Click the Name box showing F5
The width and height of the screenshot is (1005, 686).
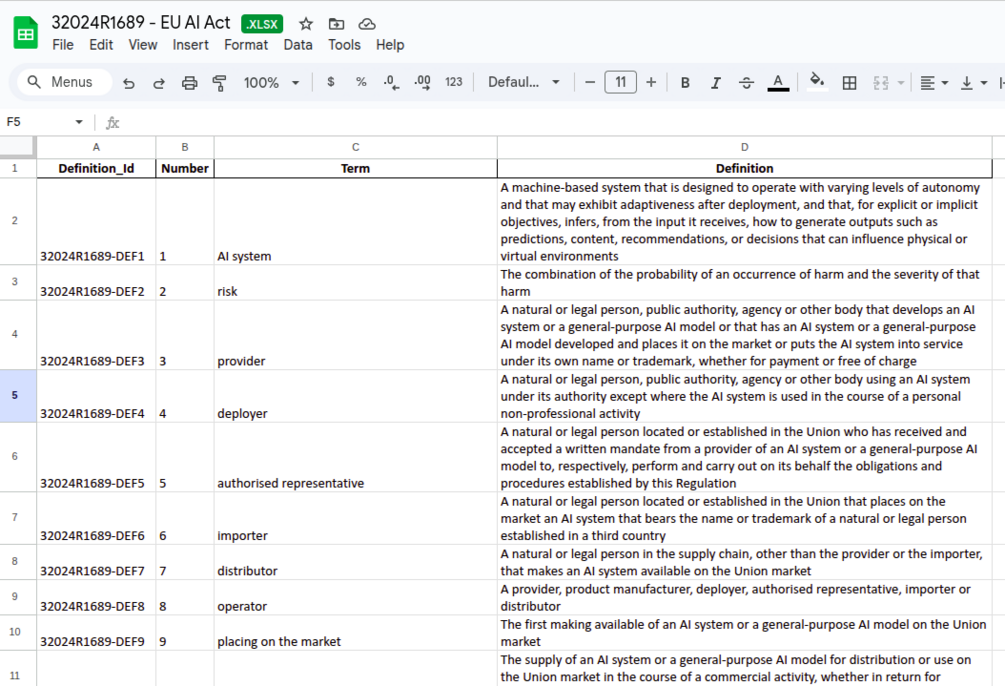[37, 122]
